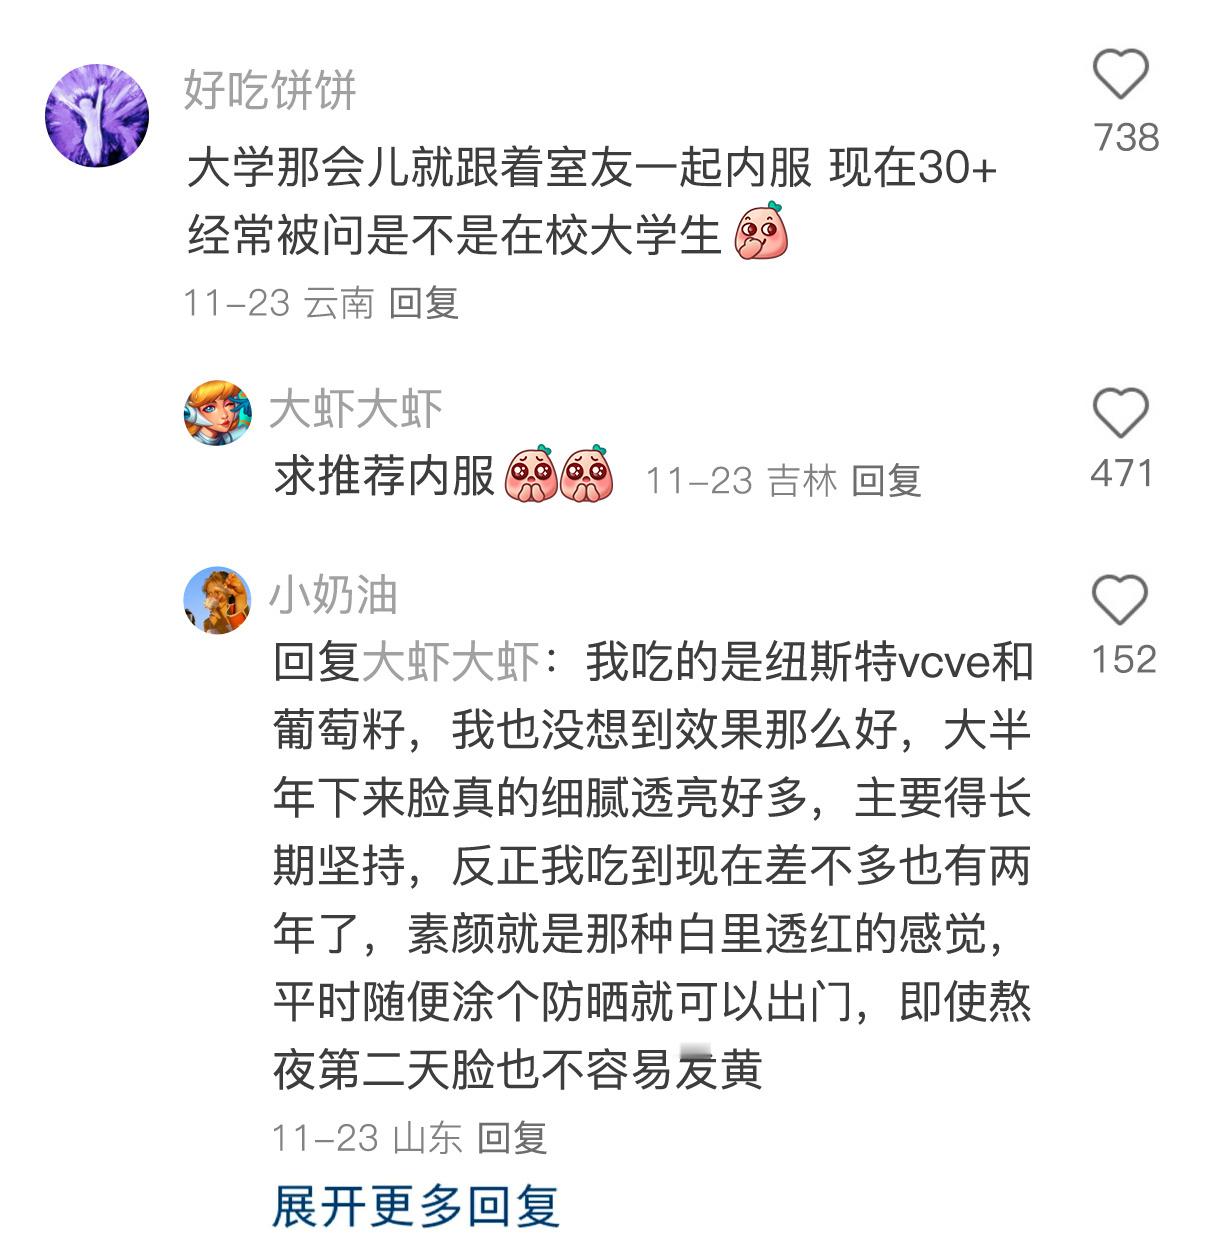1220x1253 pixels.
Task: Open 大虾大虾's cartoon avatar profile
Action: [218, 412]
